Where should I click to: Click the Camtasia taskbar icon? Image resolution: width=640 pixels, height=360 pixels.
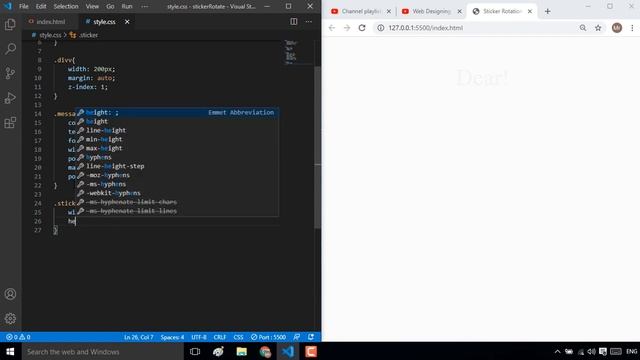(311, 351)
